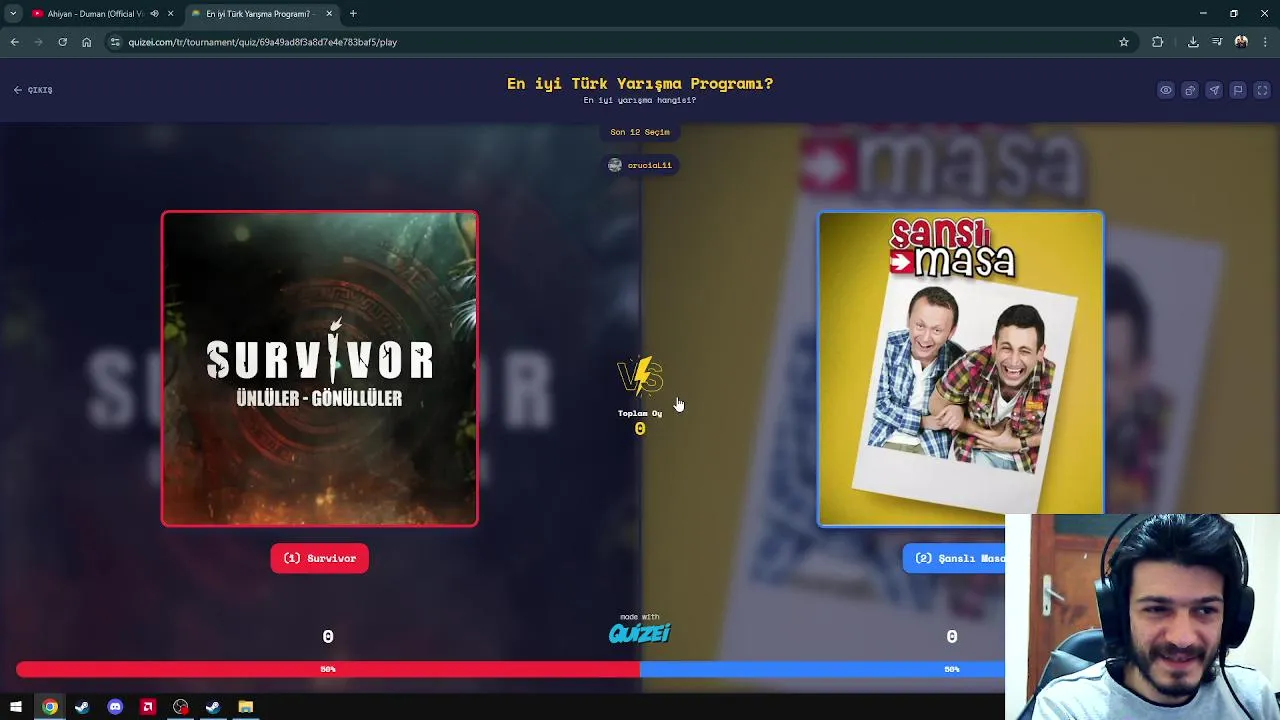Vote for the (2) Şanslı Masa button
This screenshot has width=1280, height=720.
pos(955,558)
